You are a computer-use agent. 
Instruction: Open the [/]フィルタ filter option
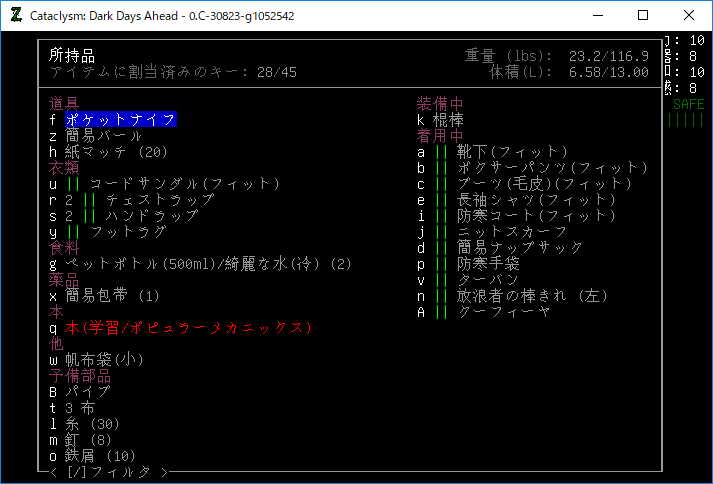110,472
